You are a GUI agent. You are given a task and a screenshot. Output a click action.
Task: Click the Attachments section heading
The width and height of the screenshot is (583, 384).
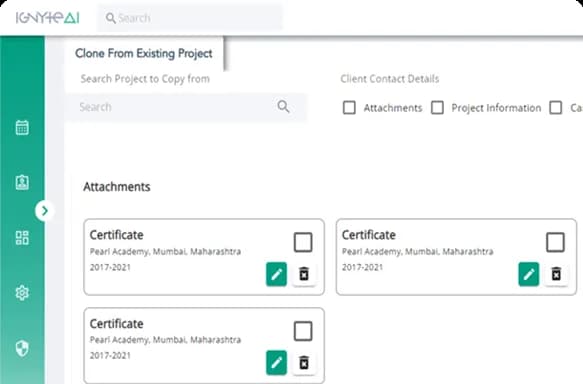coord(117,187)
